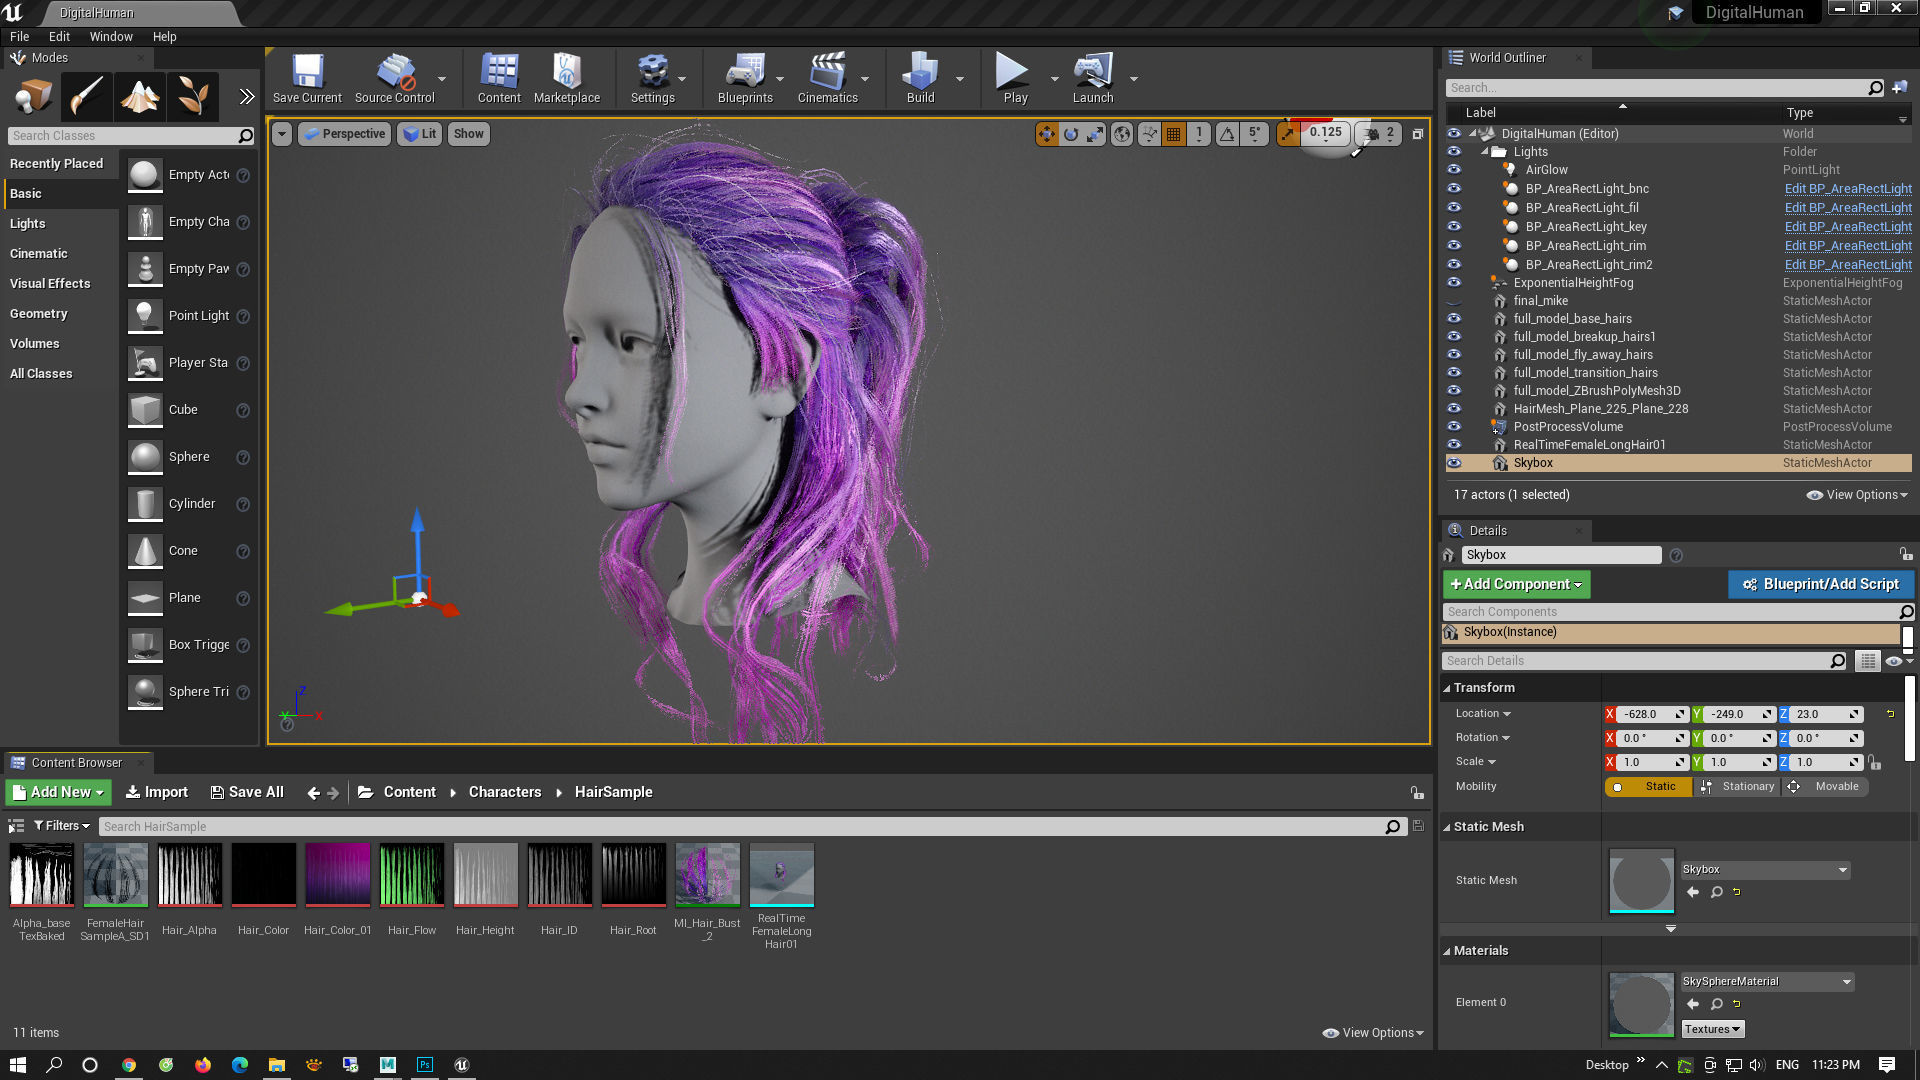
Task: Click Blueprint/Add Script button
Action: pos(1821,584)
